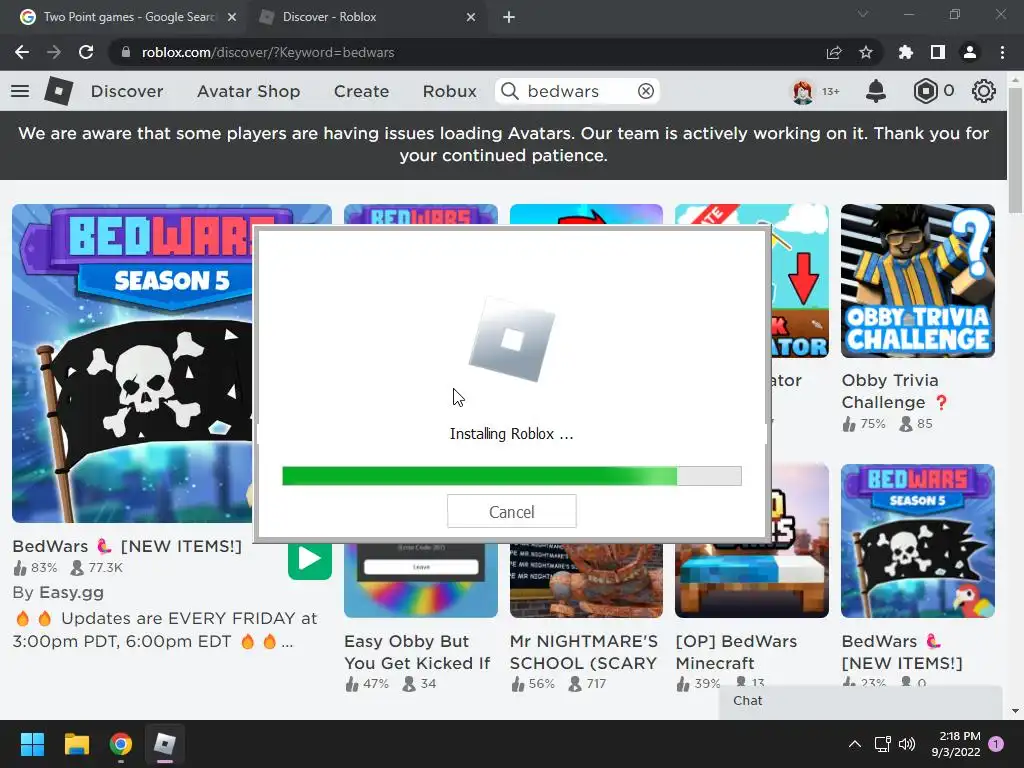Screen dimensions: 1024x768
Task: Open Obby Trivia Challenge title link
Action: [895, 391]
